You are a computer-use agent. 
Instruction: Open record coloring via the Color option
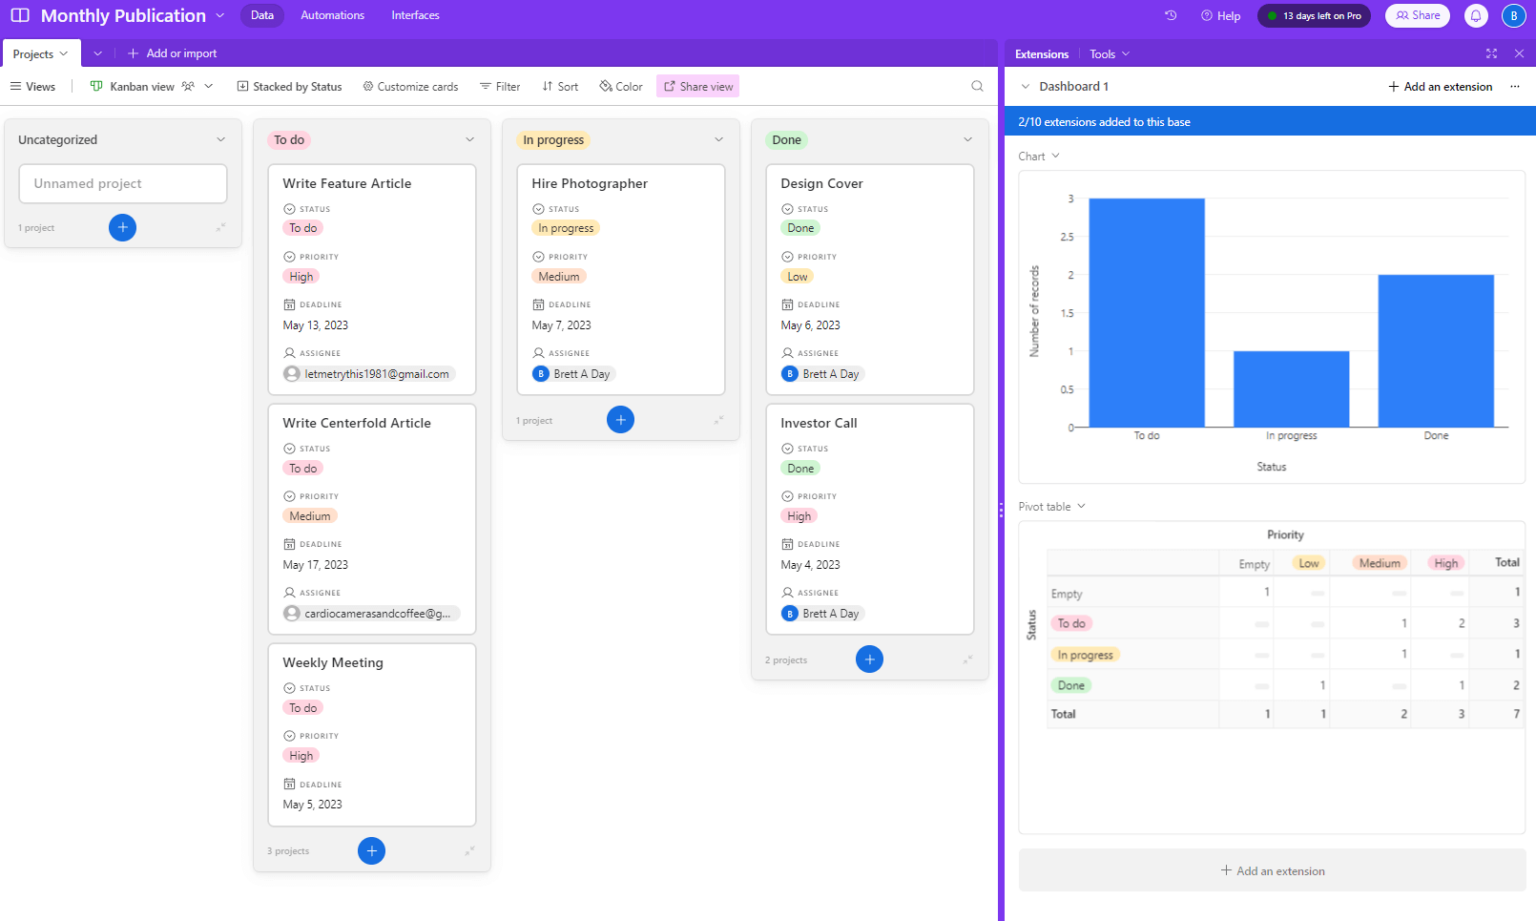pos(620,86)
